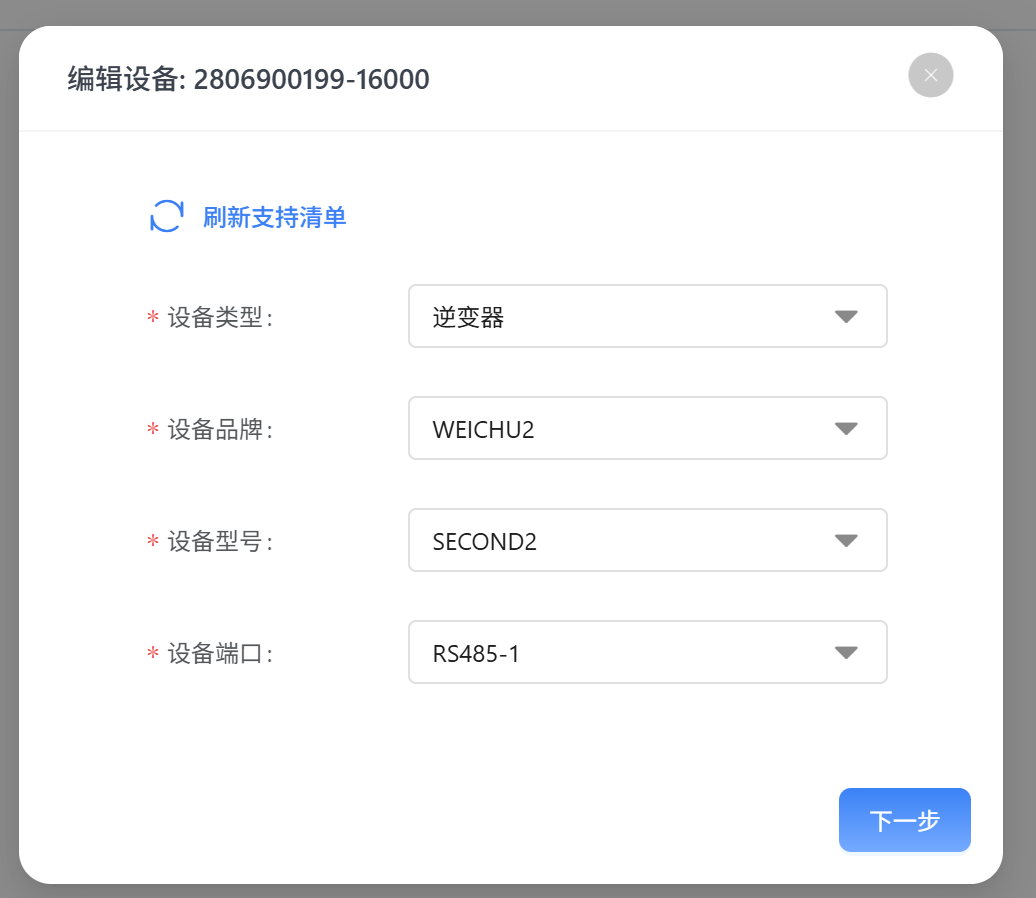Click the dialog title 编辑设备: 2806900199-16000
This screenshot has width=1036, height=898.
[248, 79]
